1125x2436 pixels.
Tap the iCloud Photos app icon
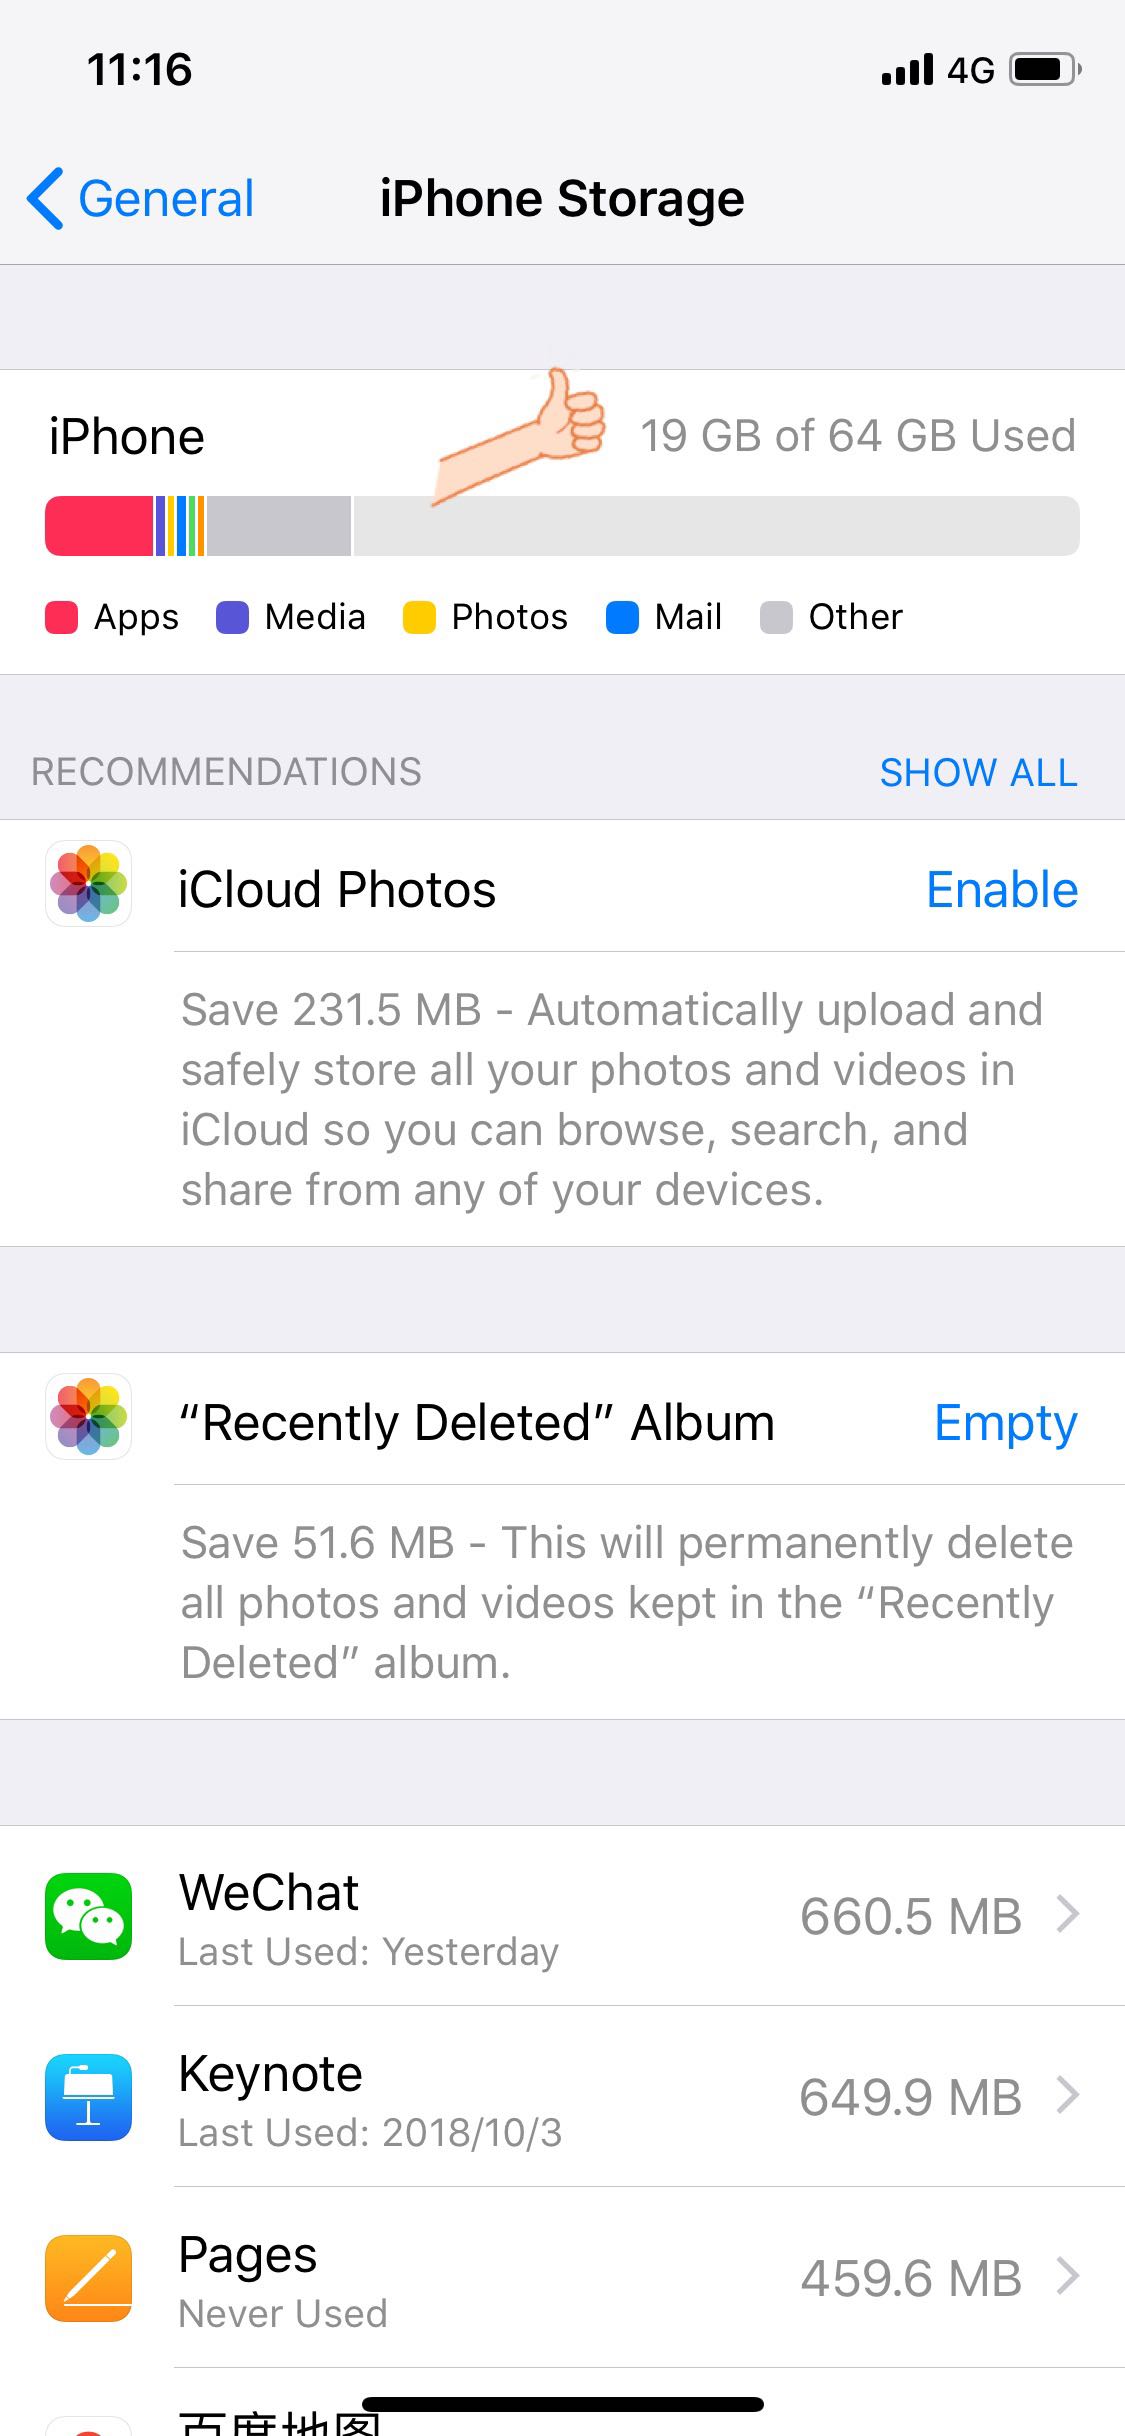(88, 884)
